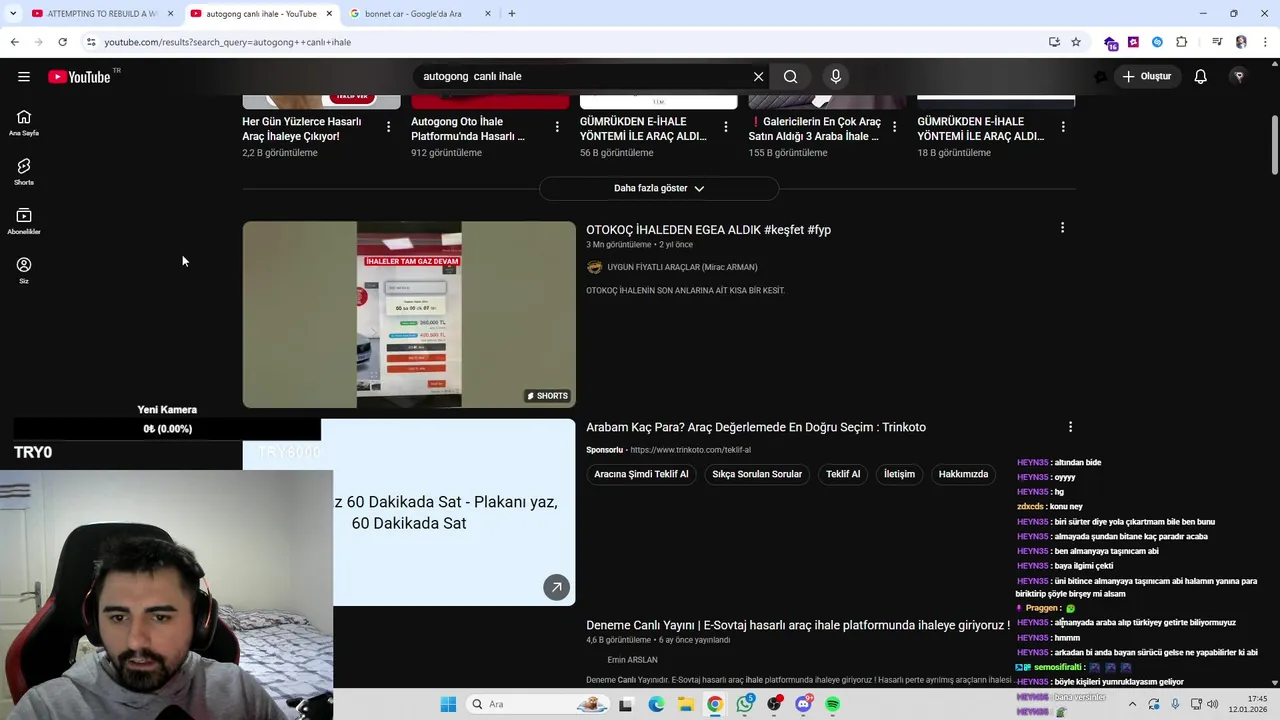Go back in browser history
This screenshot has height=720, width=1280.
click(x=14, y=42)
